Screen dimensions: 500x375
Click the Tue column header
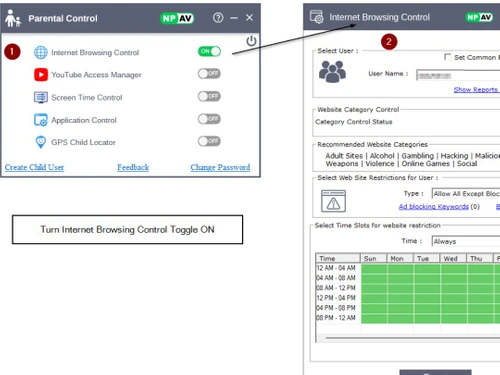427,258
